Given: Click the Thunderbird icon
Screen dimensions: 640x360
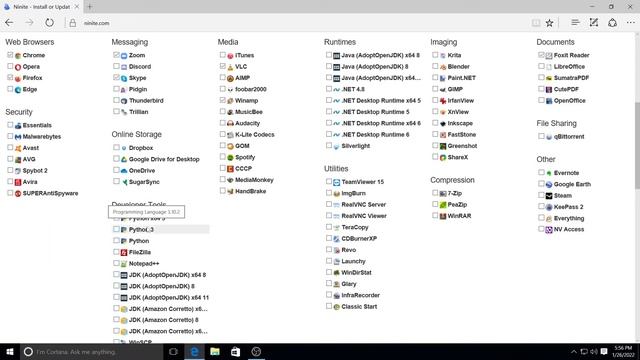Looking at the screenshot, I should click(x=124, y=101).
